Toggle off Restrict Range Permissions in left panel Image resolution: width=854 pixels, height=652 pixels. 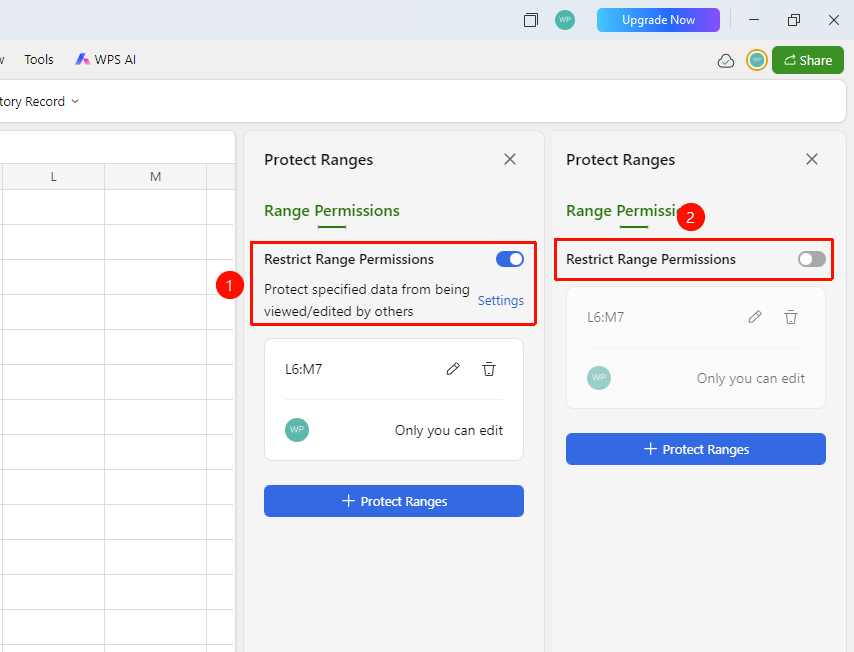click(x=510, y=259)
